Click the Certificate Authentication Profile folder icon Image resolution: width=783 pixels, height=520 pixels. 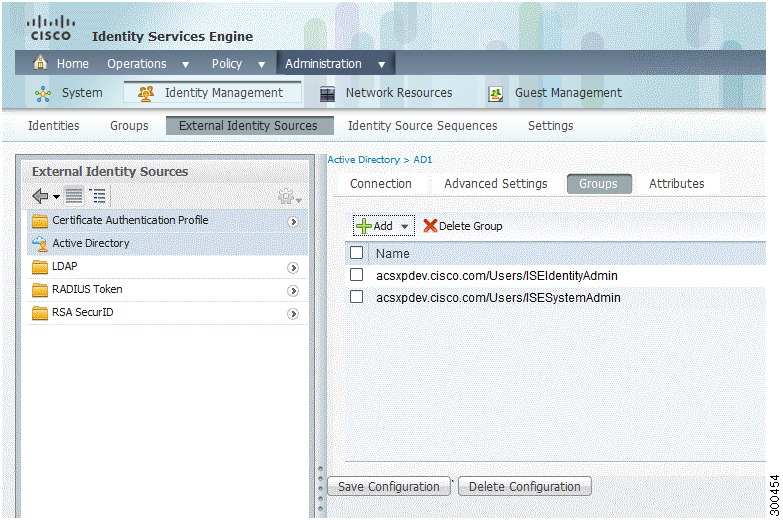click(x=40, y=220)
